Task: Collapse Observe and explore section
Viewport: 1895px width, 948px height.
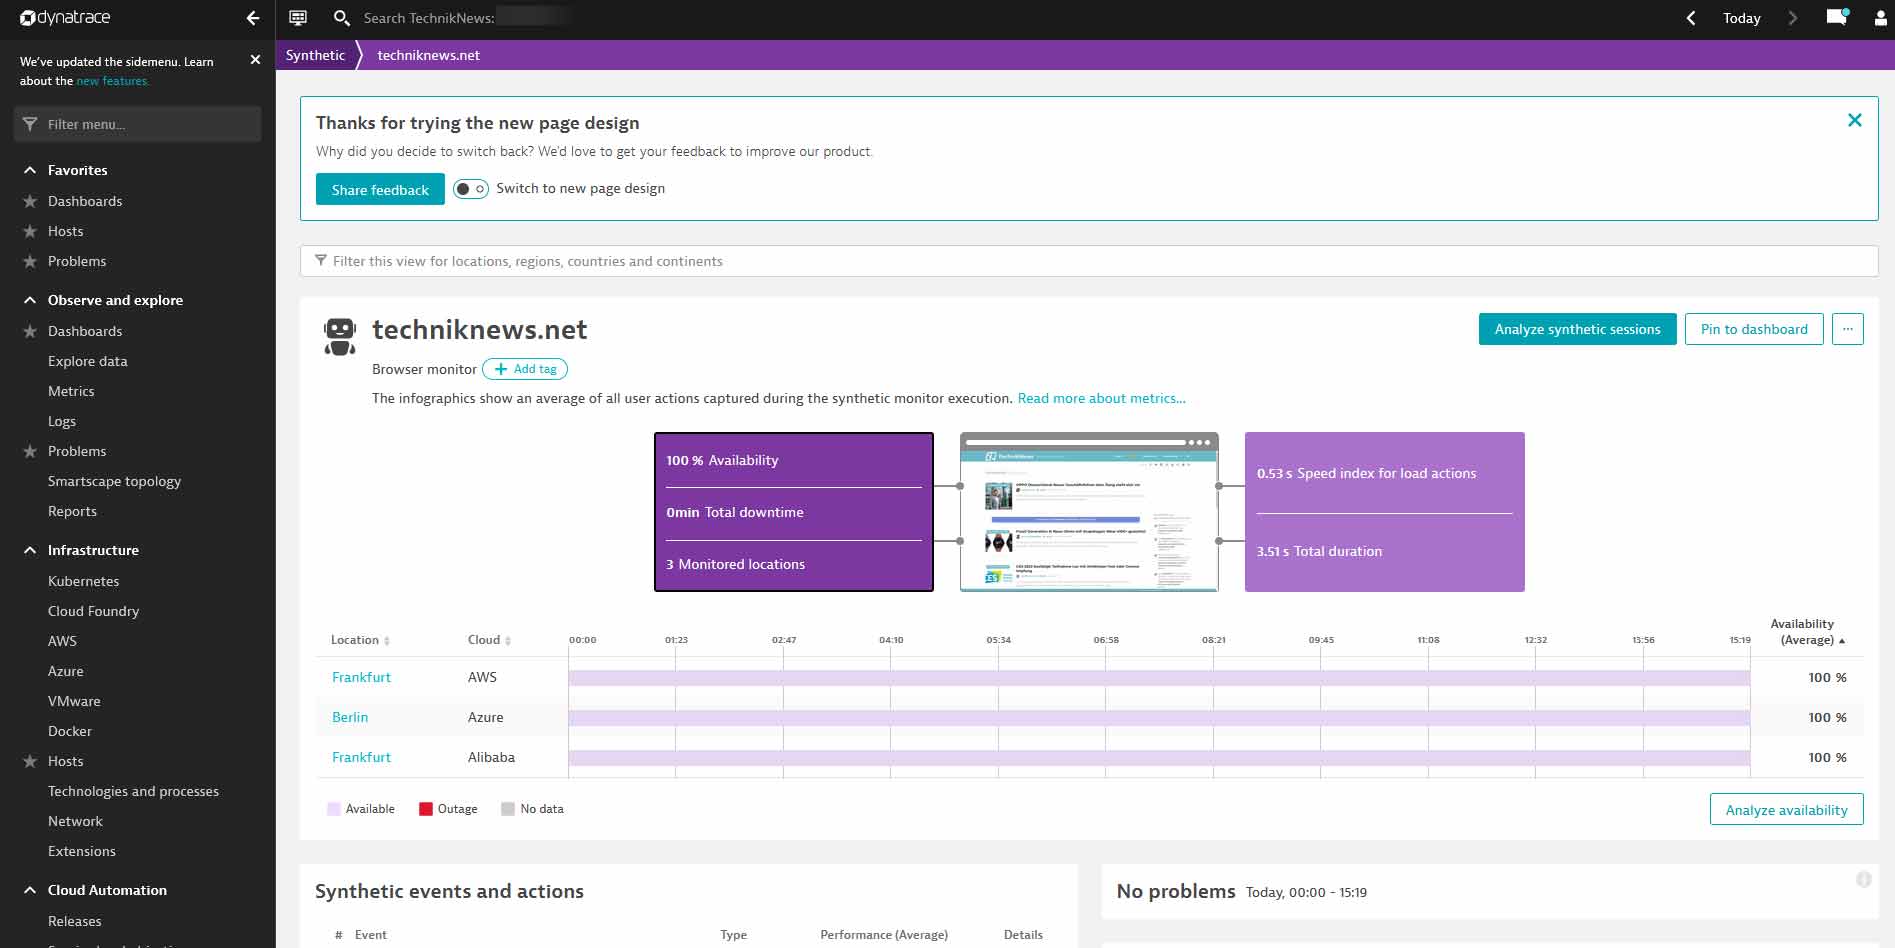Action: pos(30,300)
